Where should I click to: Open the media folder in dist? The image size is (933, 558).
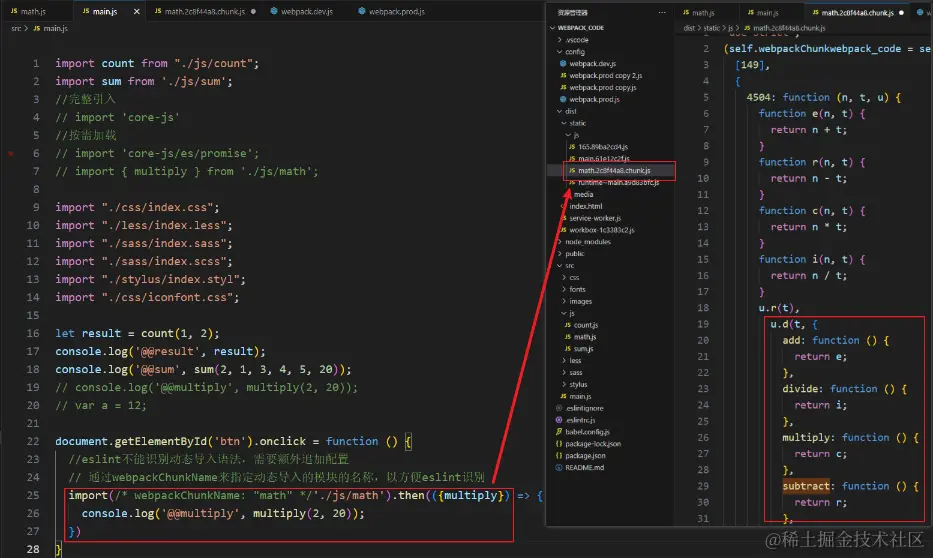click(583, 195)
